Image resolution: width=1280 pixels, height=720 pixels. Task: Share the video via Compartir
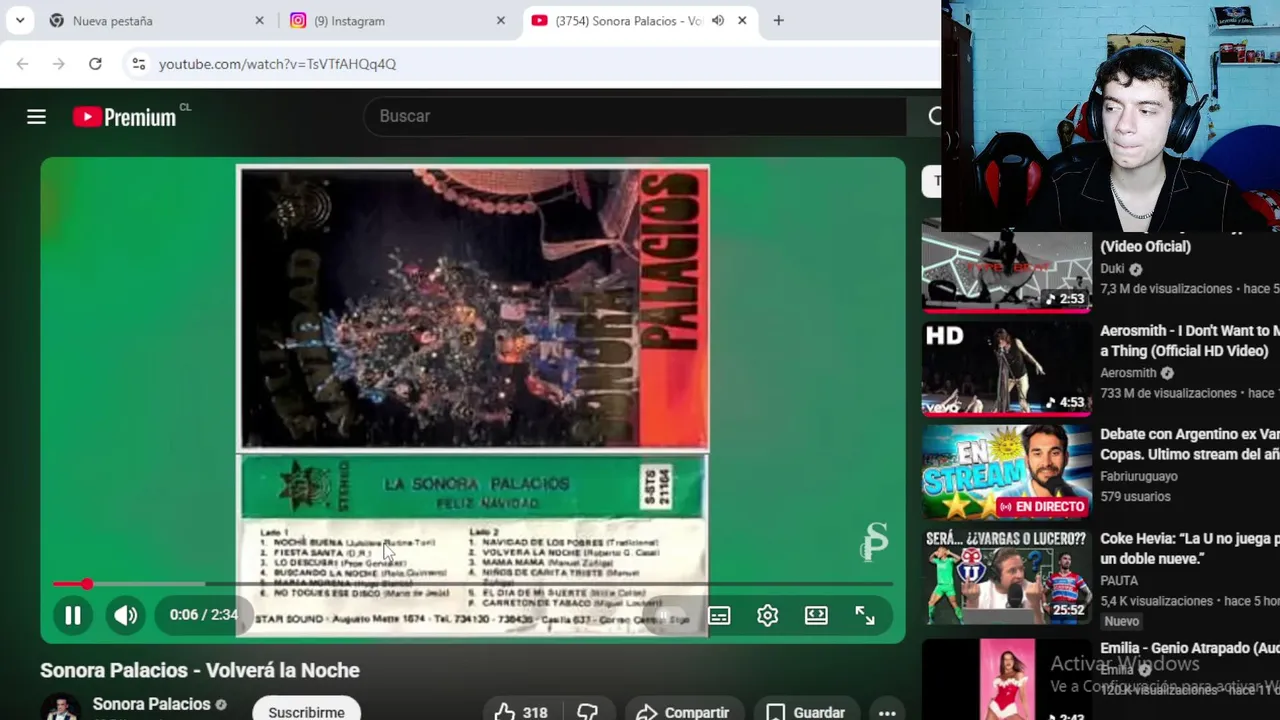pyautogui.click(x=683, y=712)
